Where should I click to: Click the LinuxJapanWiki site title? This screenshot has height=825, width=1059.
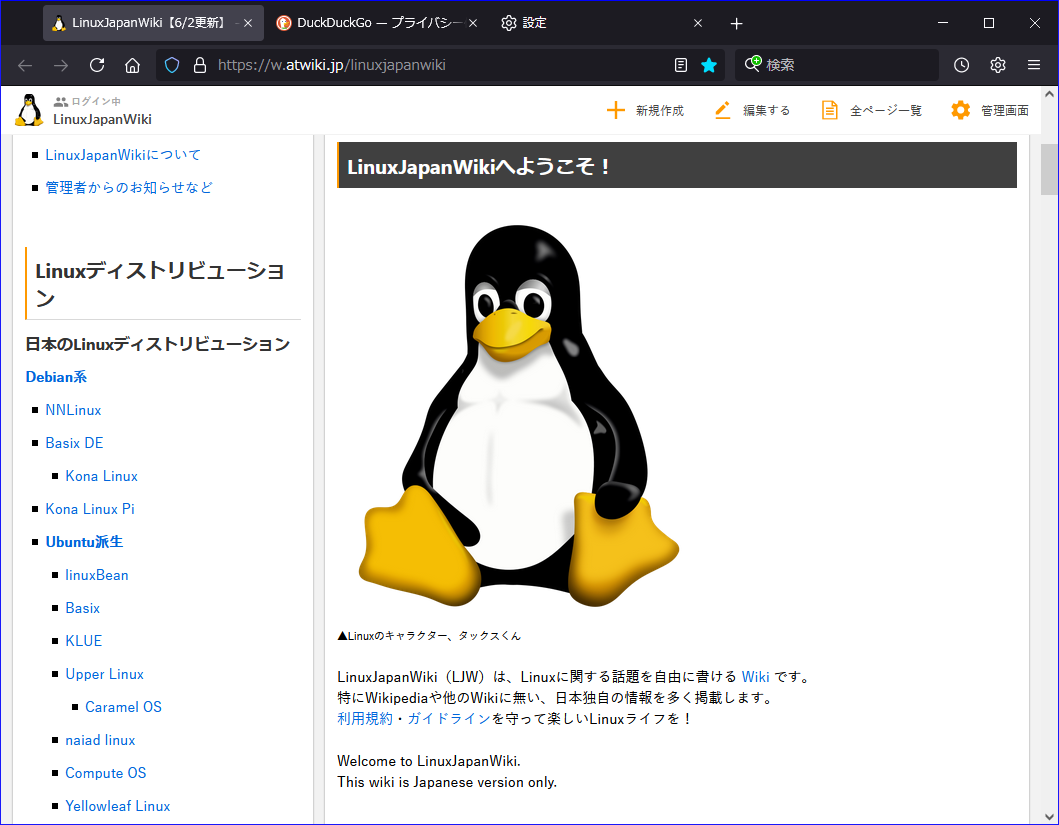coord(103,119)
